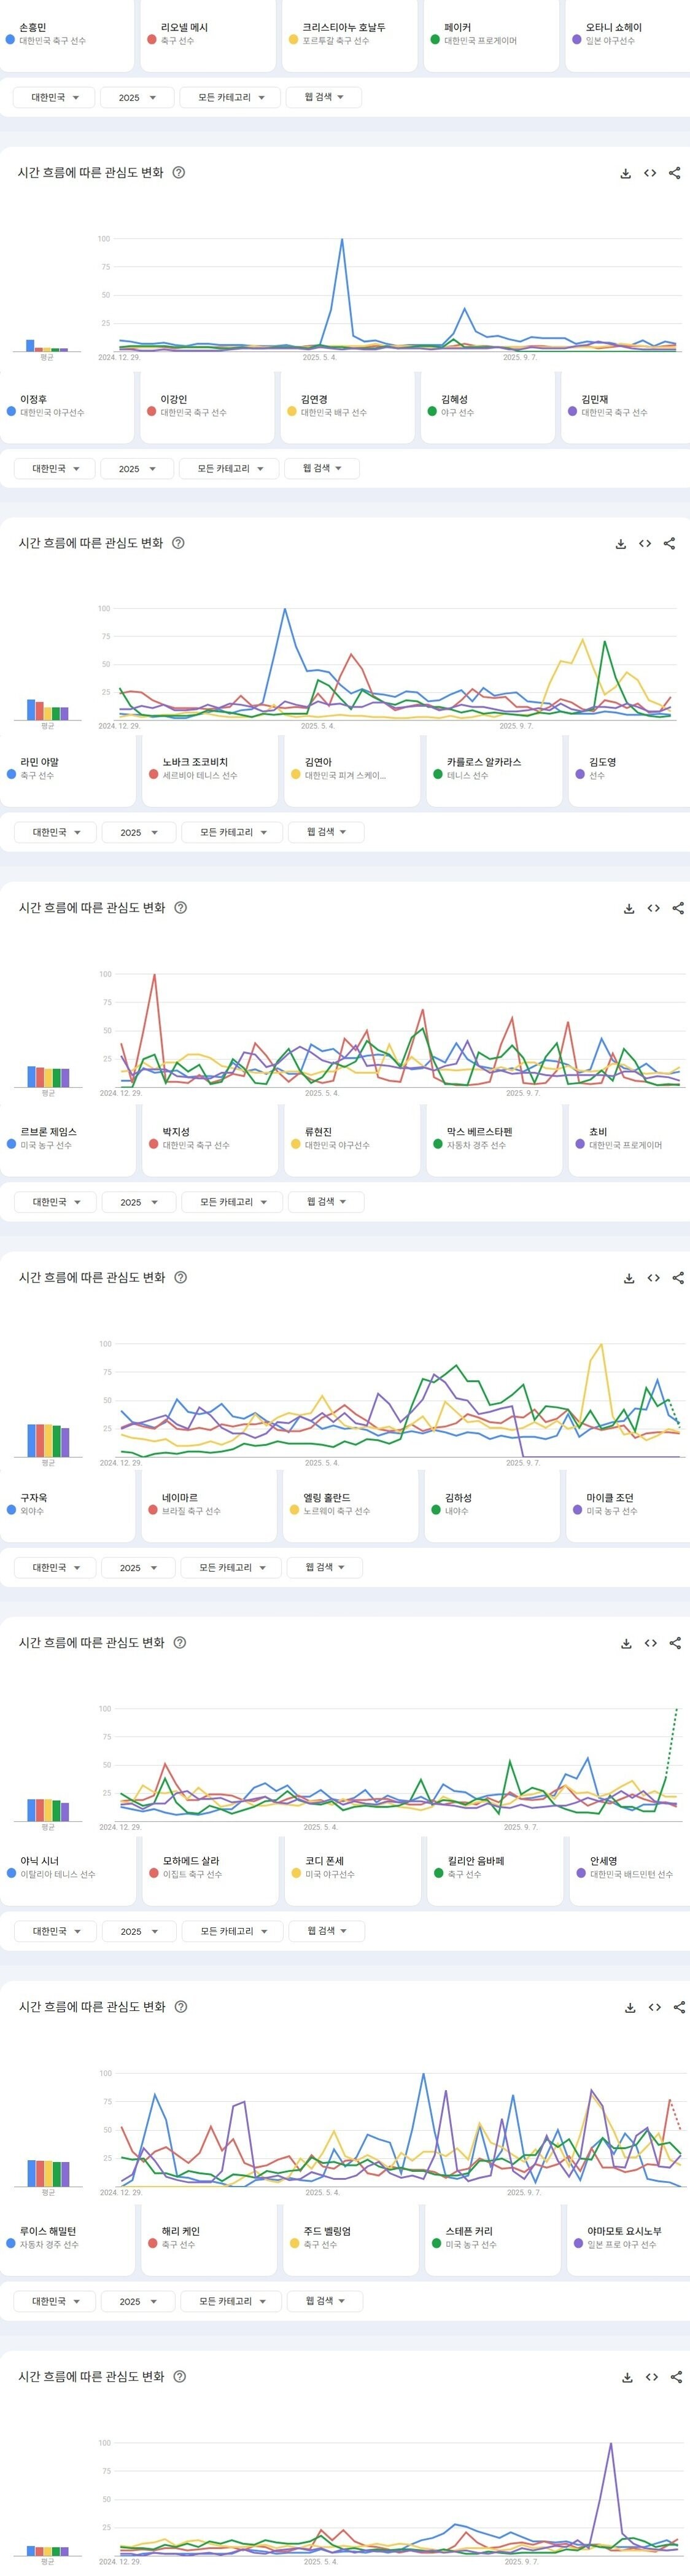690x2576 pixels.
Task: Share the 야닉 시너 comparison interest chart
Action: (x=680, y=2007)
